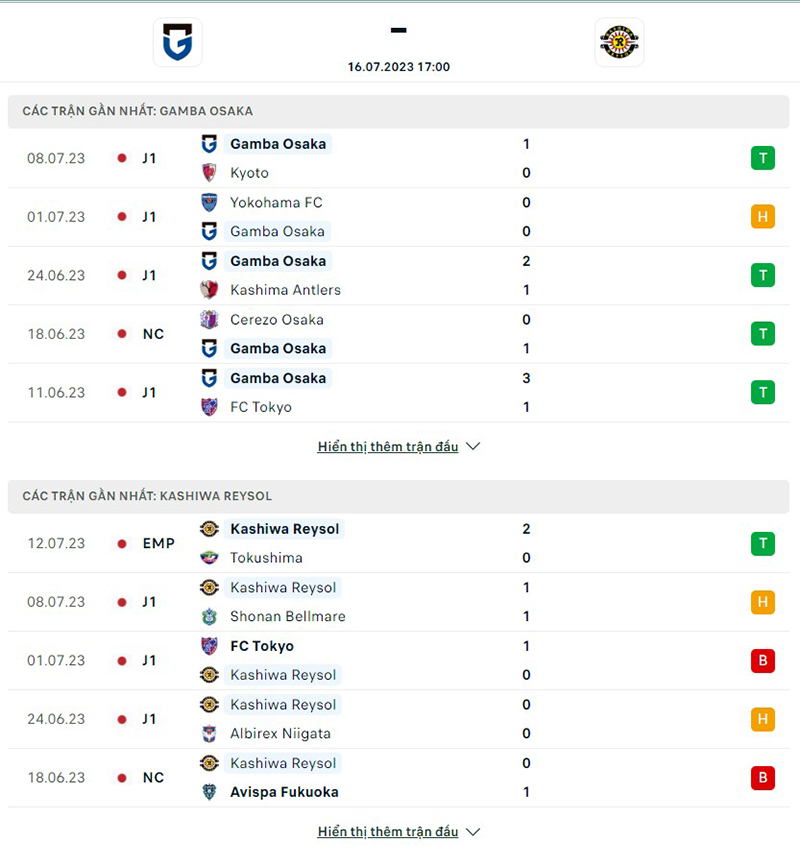The height and width of the screenshot is (865, 800).
Task: Toggle the red B badge for Avispa Fukuoka loss
Action: point(763,777)
